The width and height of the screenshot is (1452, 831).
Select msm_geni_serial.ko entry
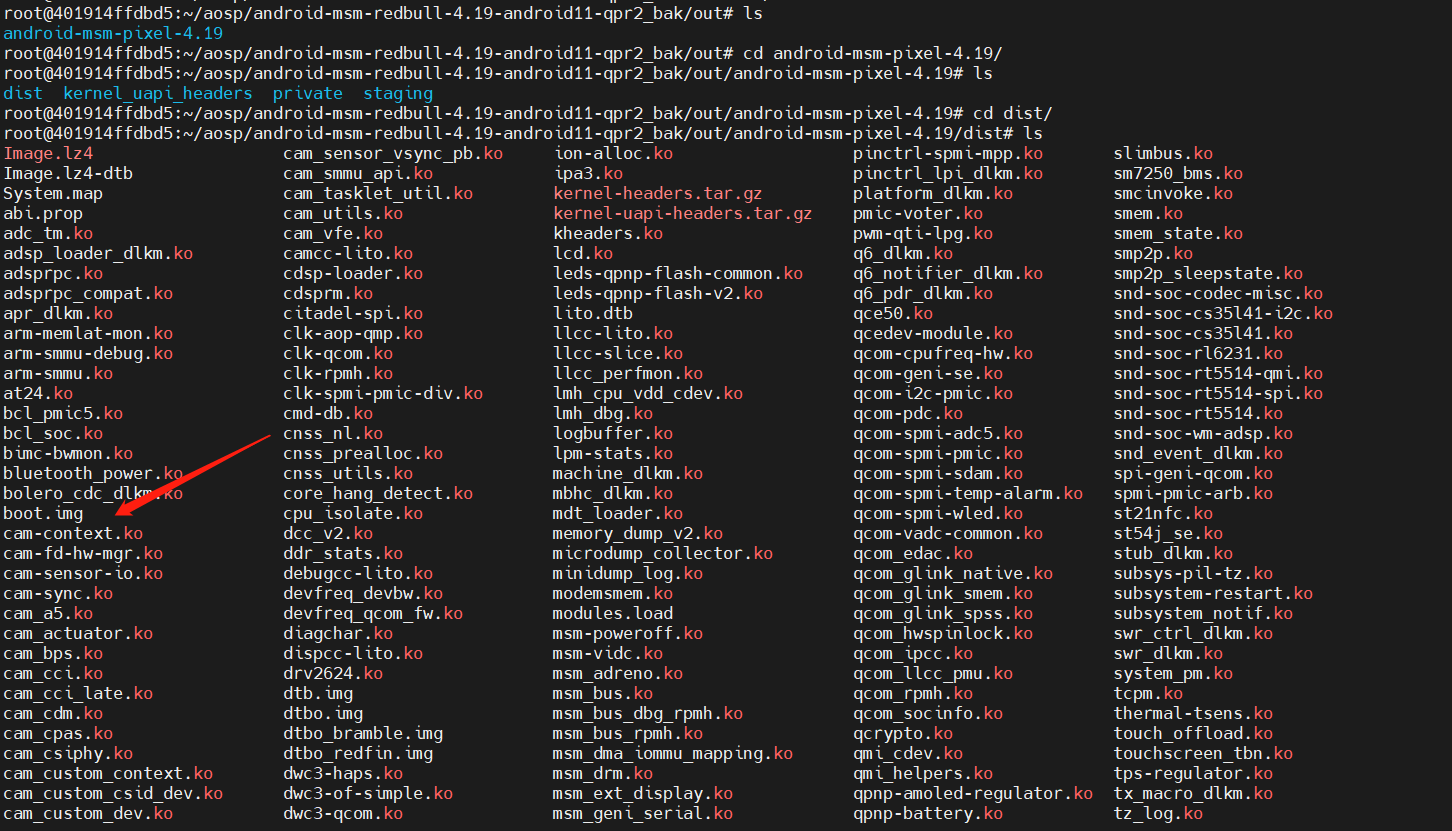pyautogui.click(x=643, y=813)
